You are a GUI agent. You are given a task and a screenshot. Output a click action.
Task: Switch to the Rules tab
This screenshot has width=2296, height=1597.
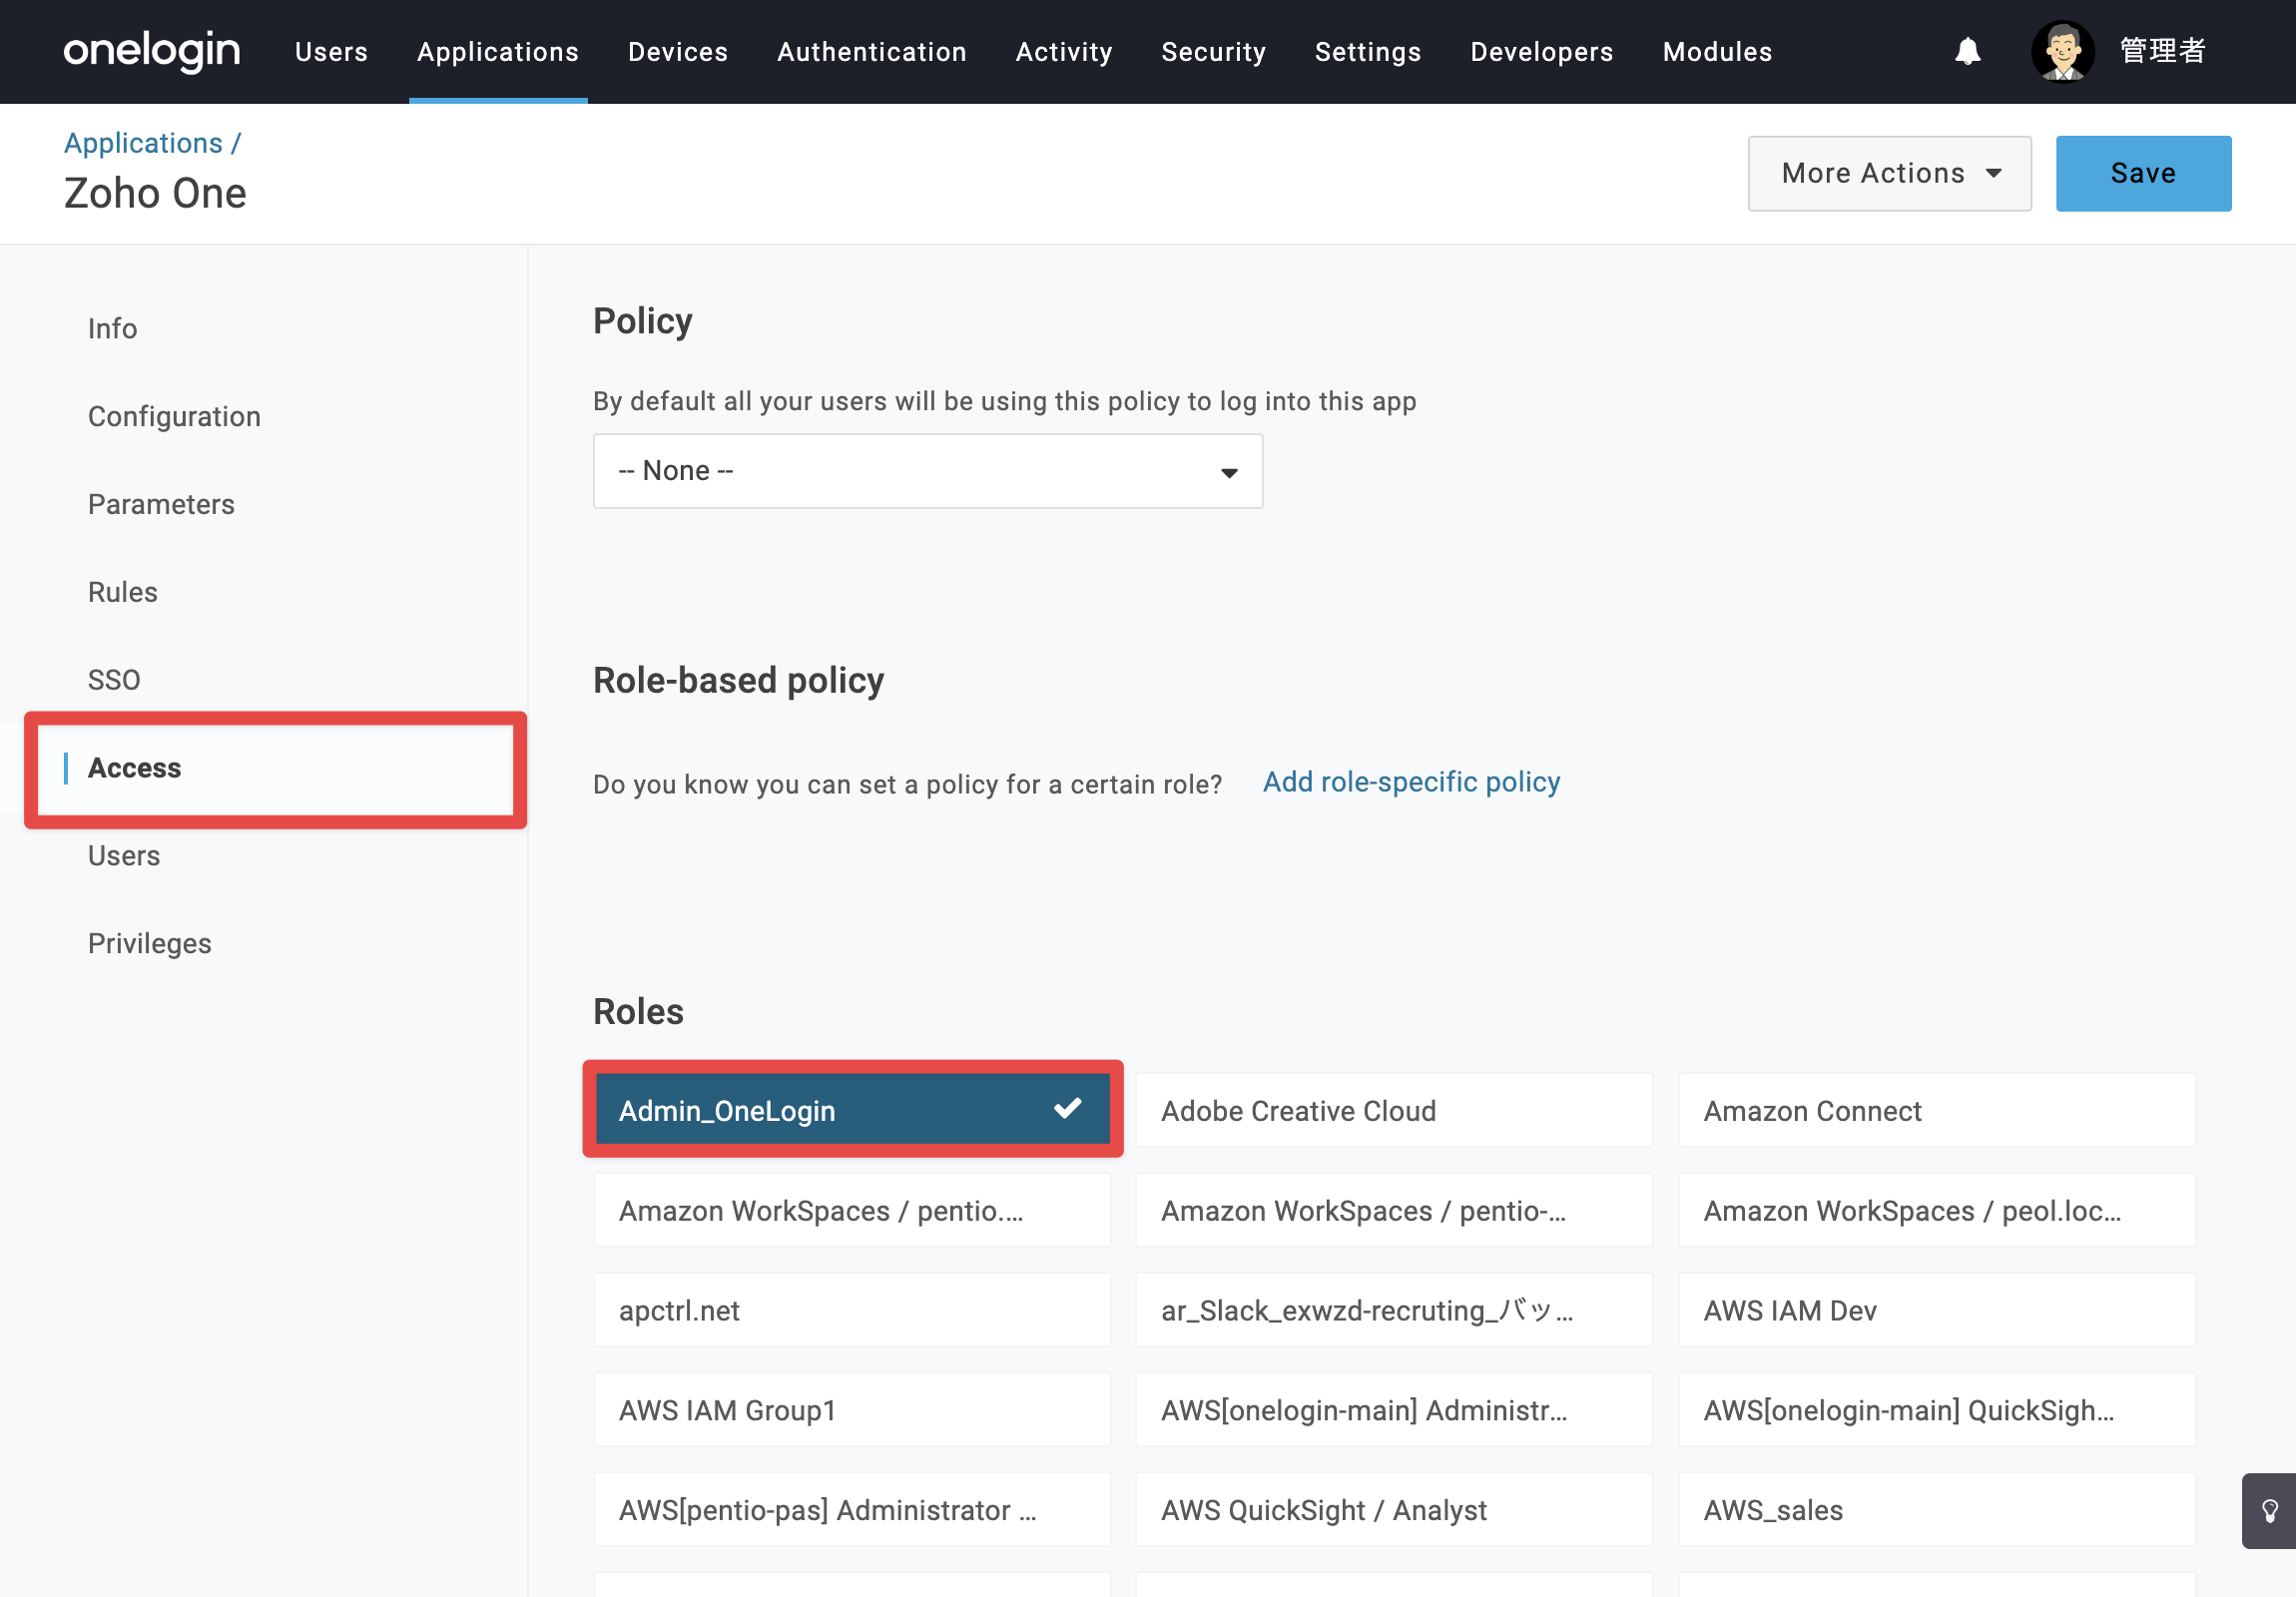[122, 593]
